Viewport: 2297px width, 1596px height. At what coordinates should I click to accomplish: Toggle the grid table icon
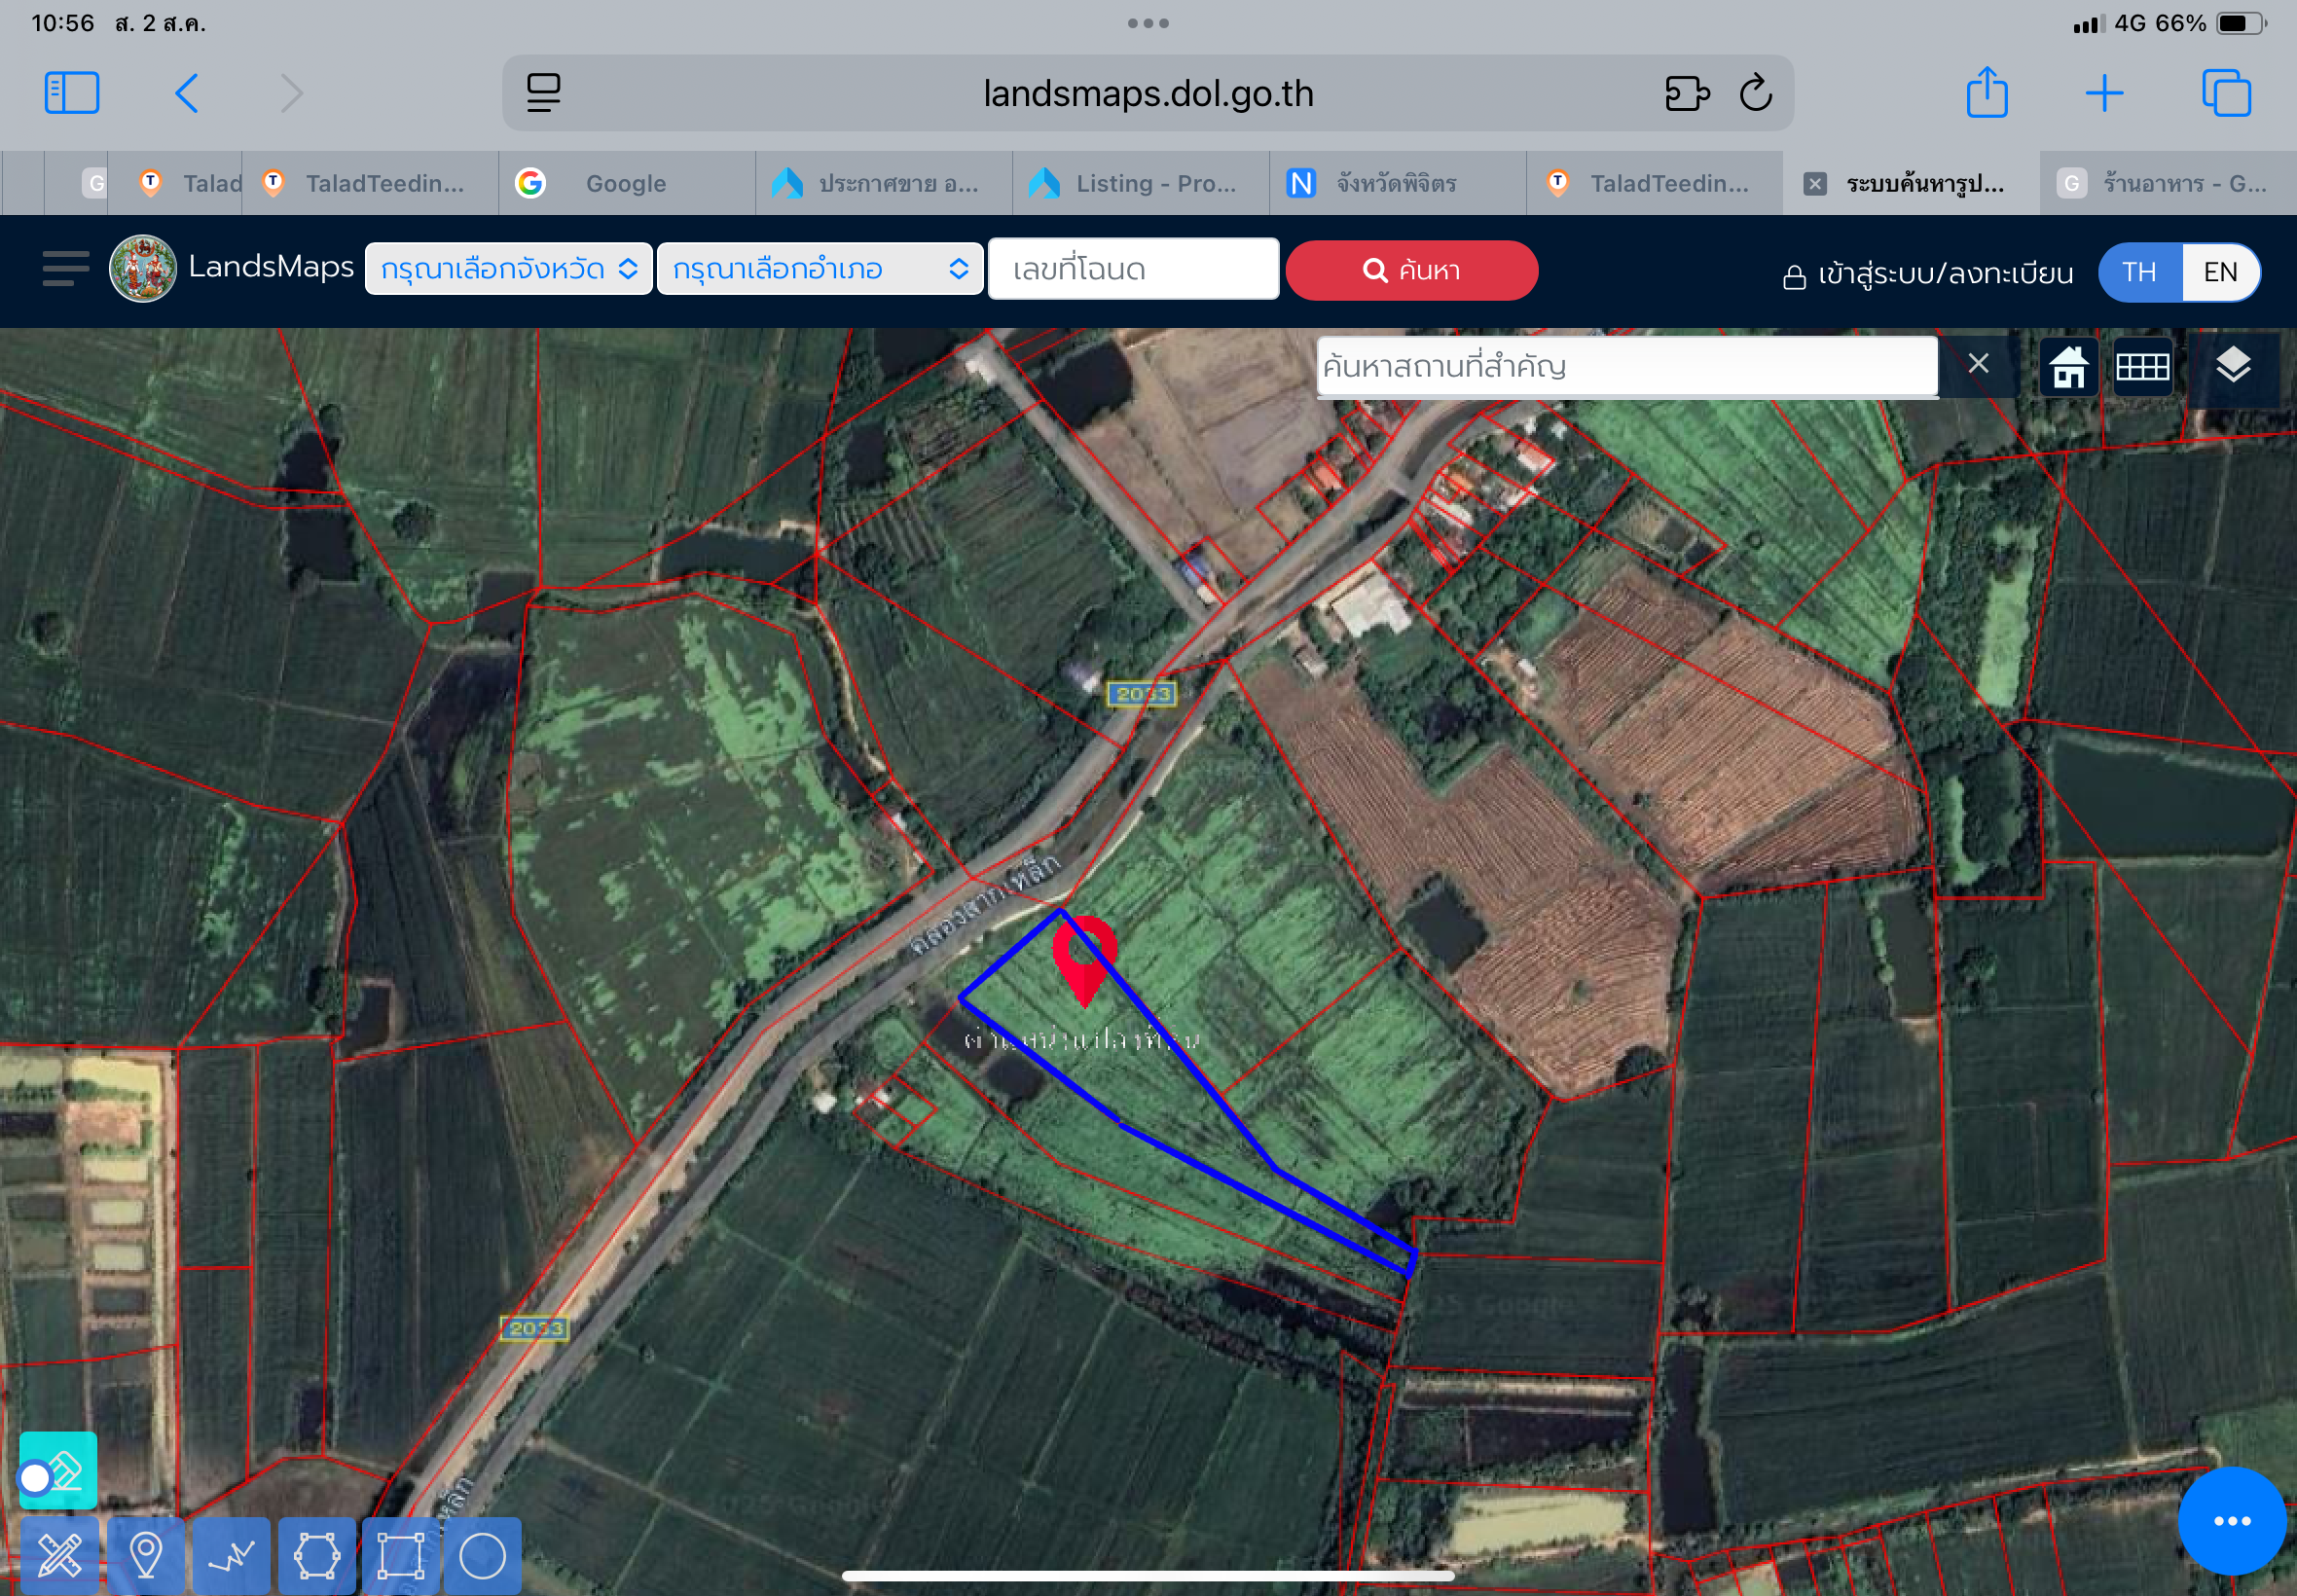(2143, 366)
